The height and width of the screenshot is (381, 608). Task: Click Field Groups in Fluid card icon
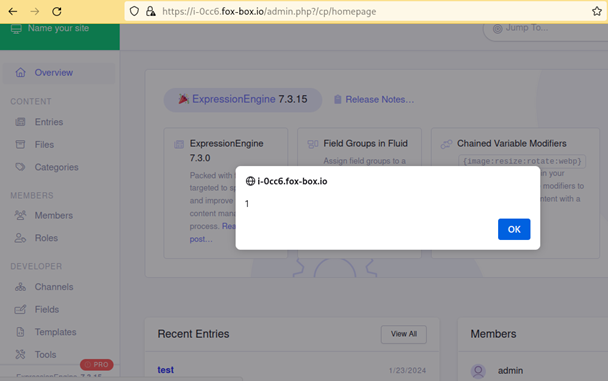tap(313, 145)
